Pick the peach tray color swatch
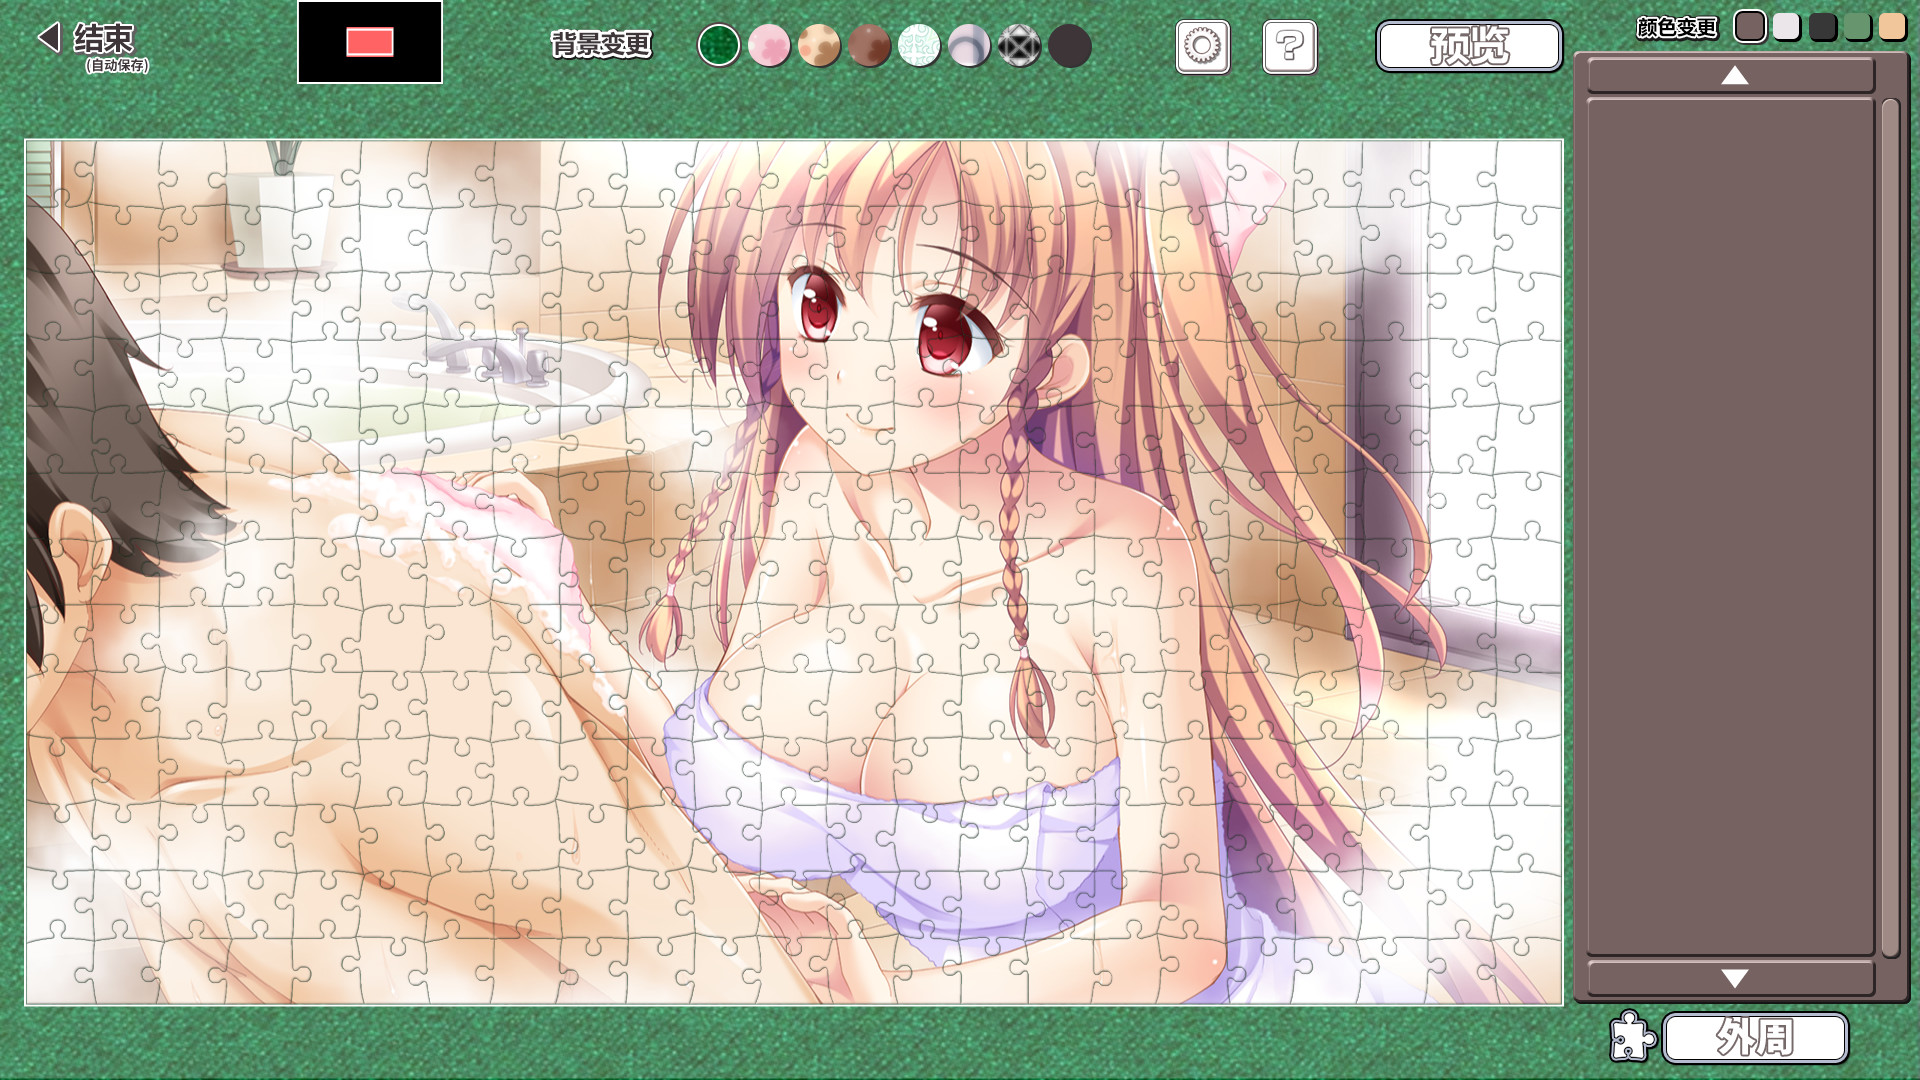The width and height of the screenshot is (1920, 1080). [x=1891, y=26]
